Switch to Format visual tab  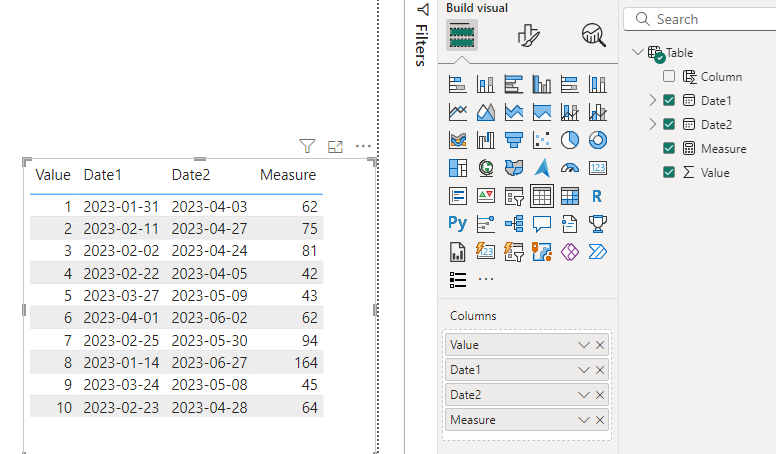tap(528, 36)
